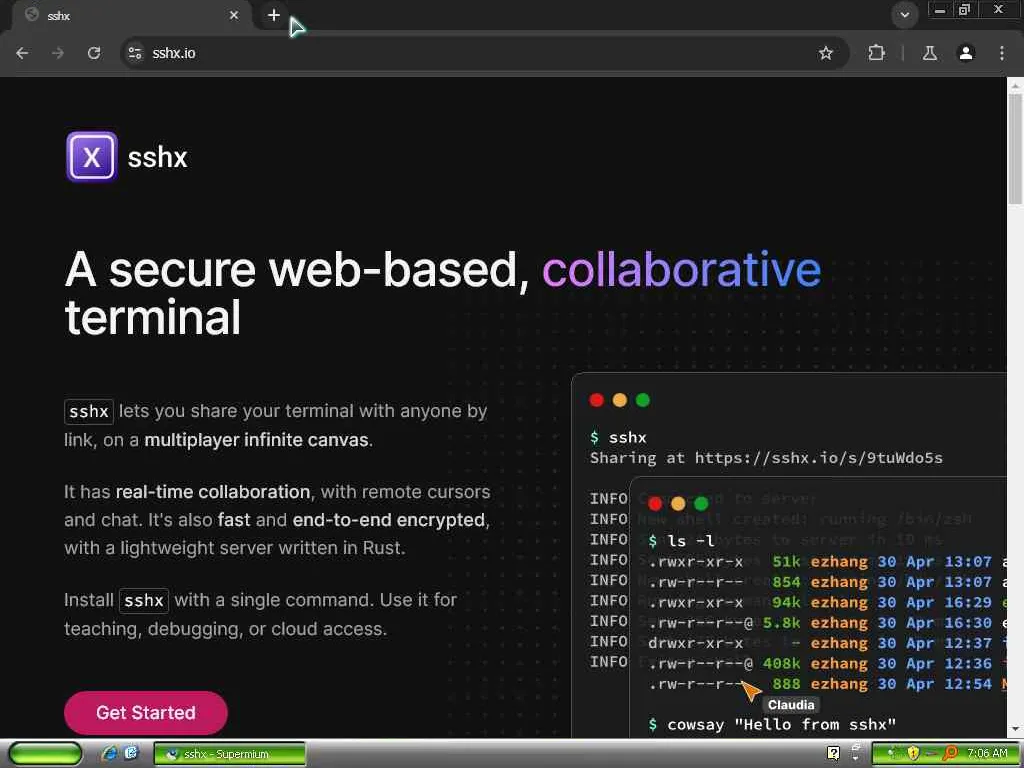Open the browser three-dot menu
The image size is (1024, 768).
point(1002,53)
